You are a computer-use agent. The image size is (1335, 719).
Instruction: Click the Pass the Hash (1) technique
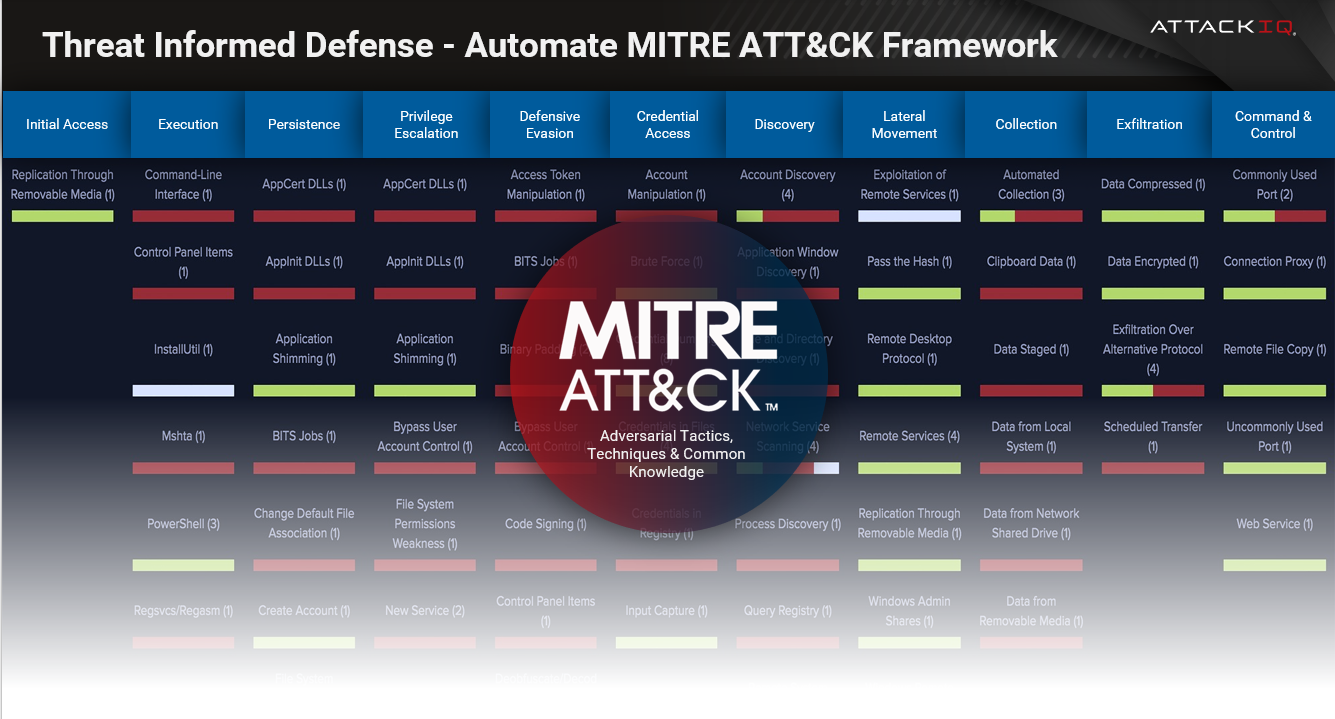point(910,261)
